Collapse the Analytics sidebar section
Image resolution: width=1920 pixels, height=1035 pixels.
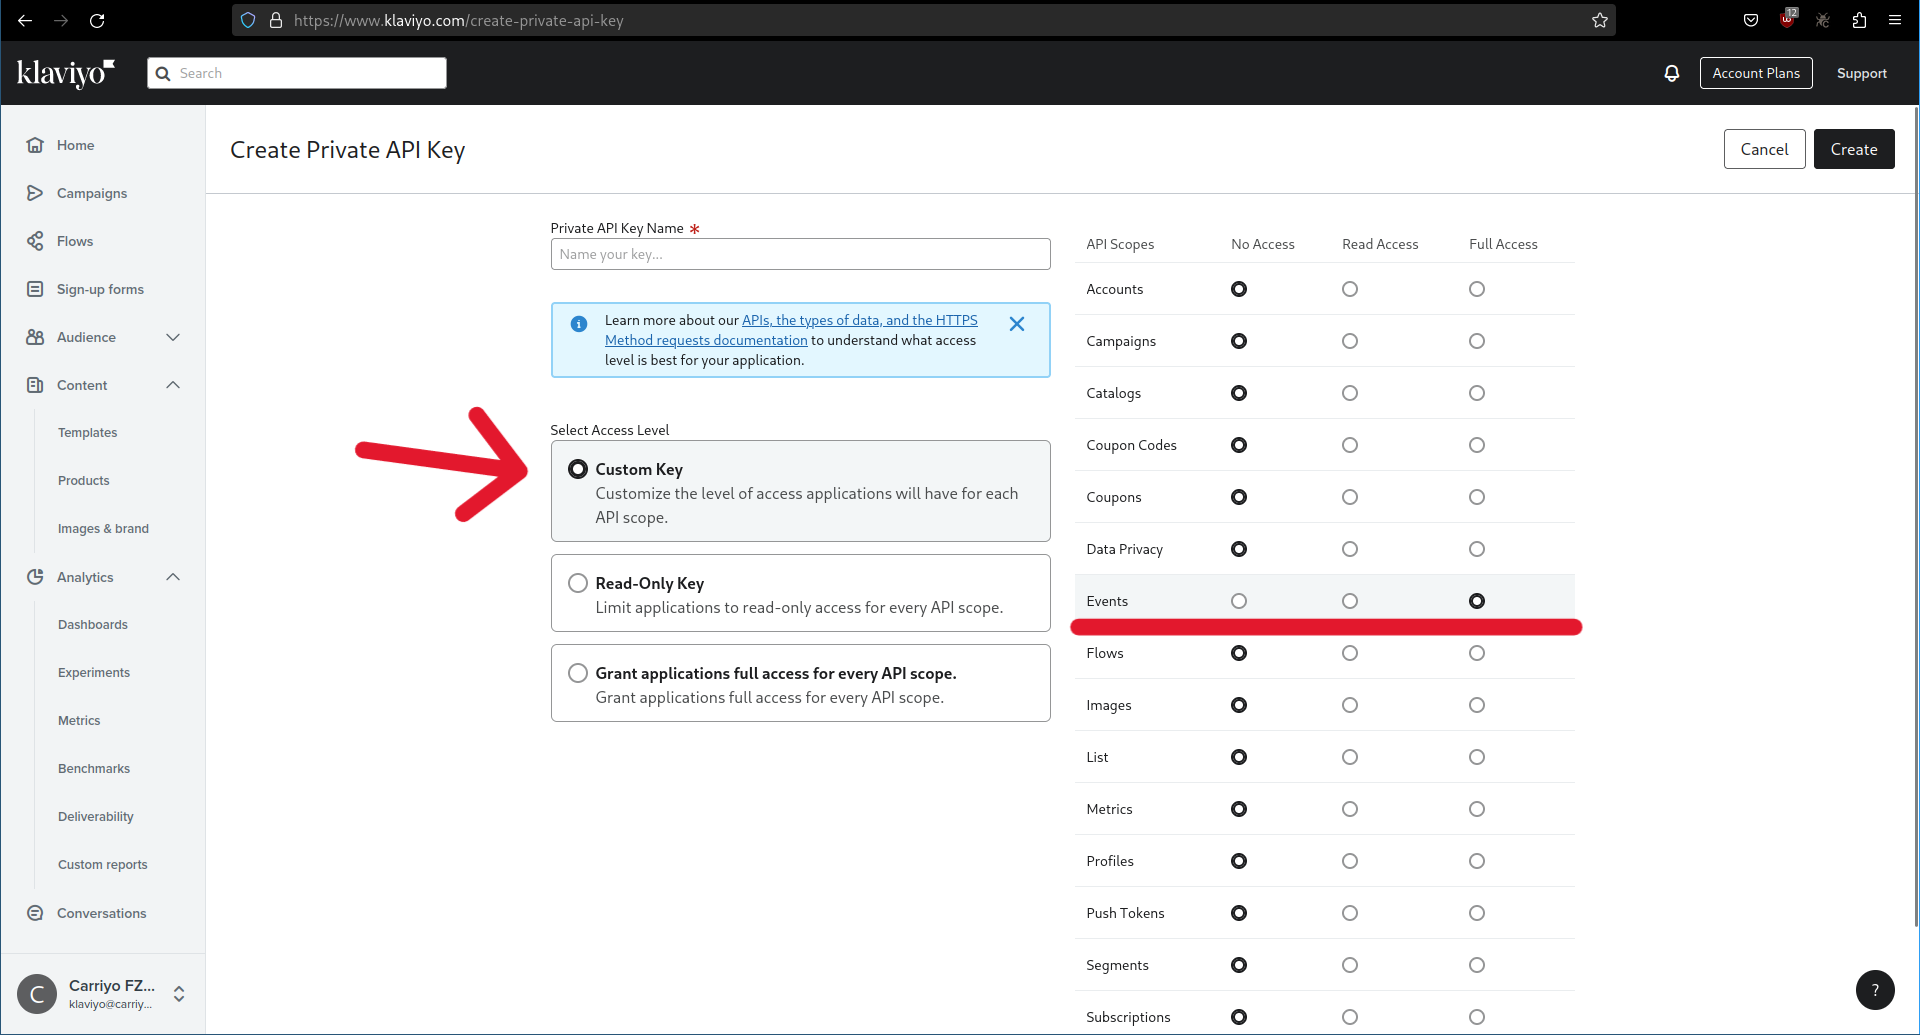point(173,577)
